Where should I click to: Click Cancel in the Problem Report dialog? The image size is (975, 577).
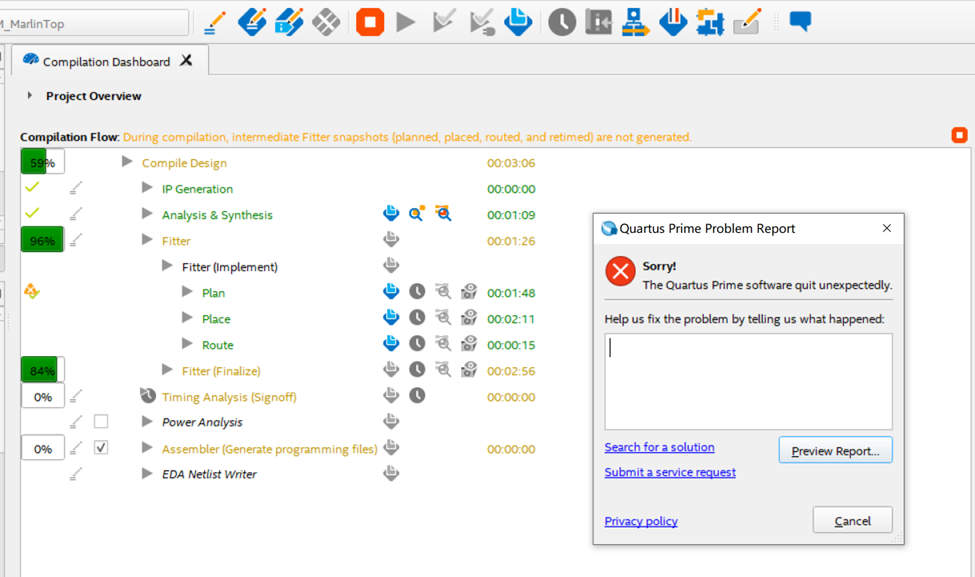853,520
